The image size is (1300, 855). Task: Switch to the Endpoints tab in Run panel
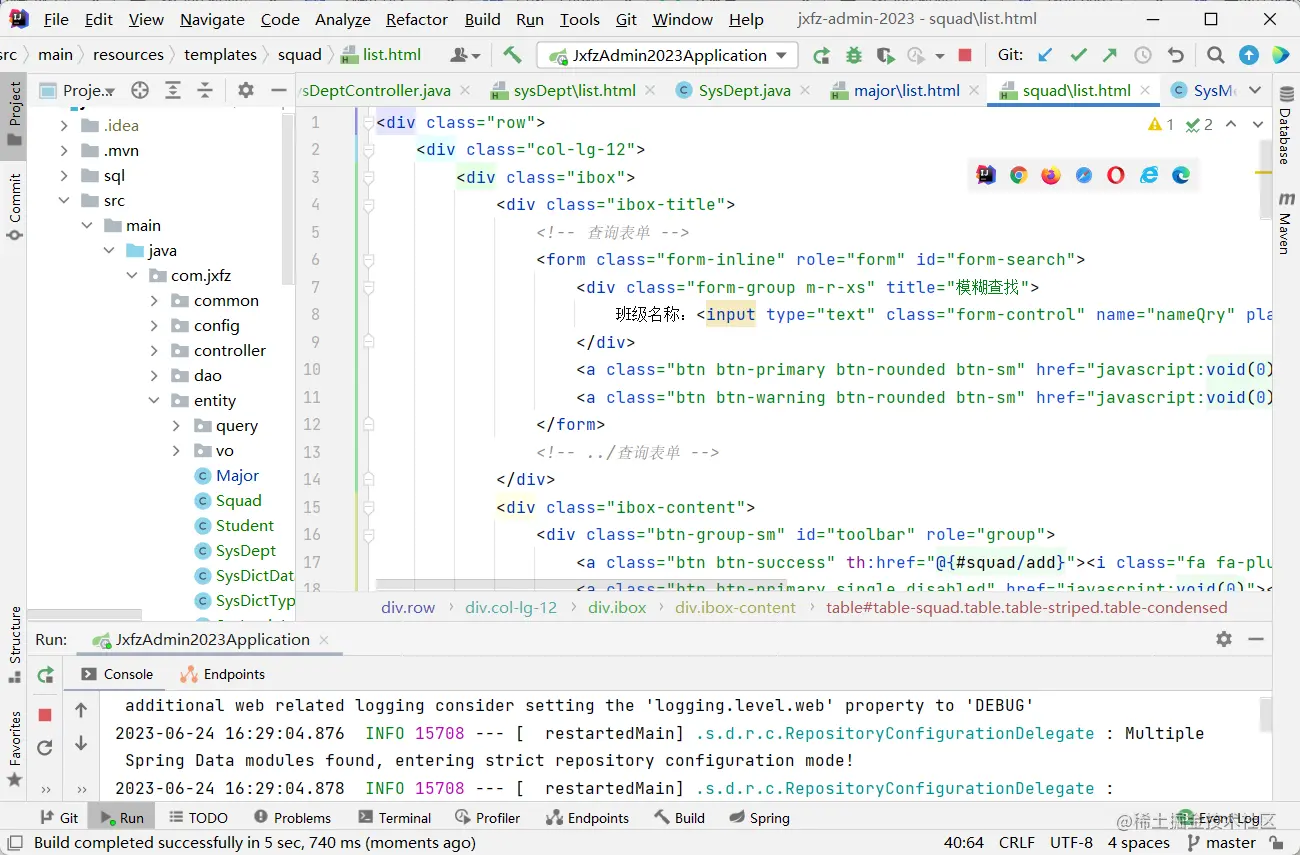tap(223, 675)
